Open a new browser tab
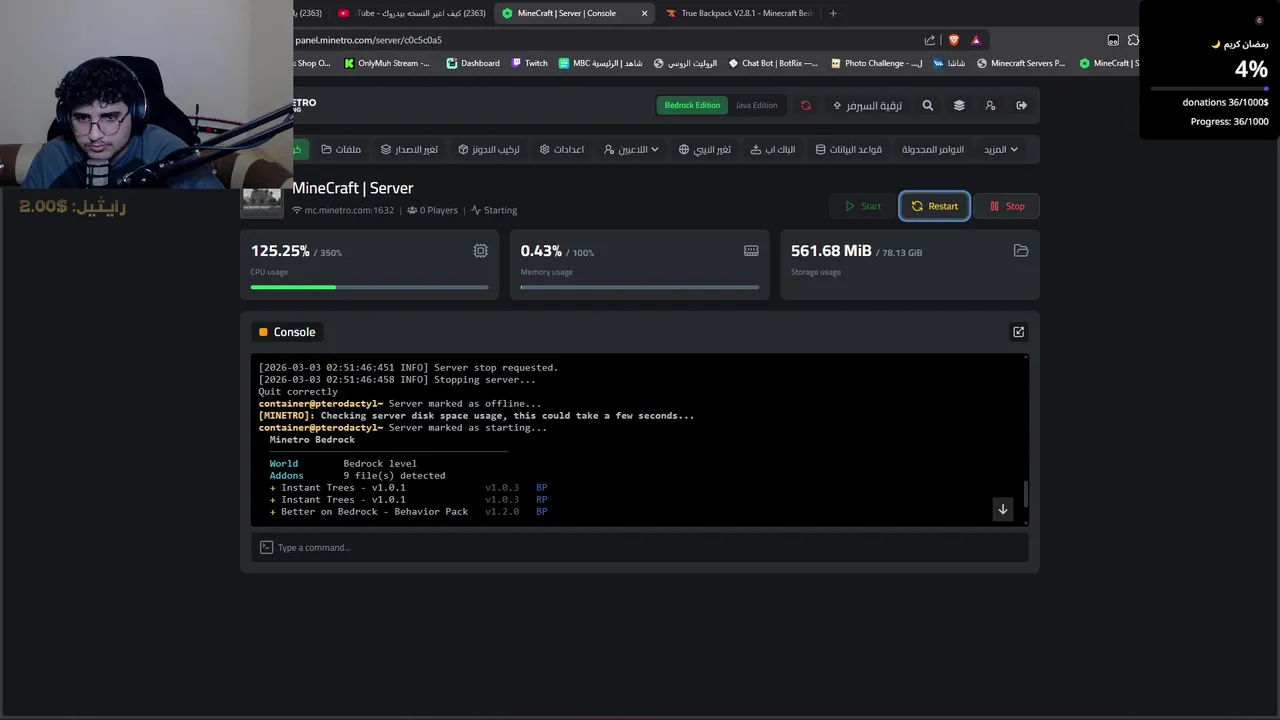1280x720 pixels. click(x=833, y=13)
